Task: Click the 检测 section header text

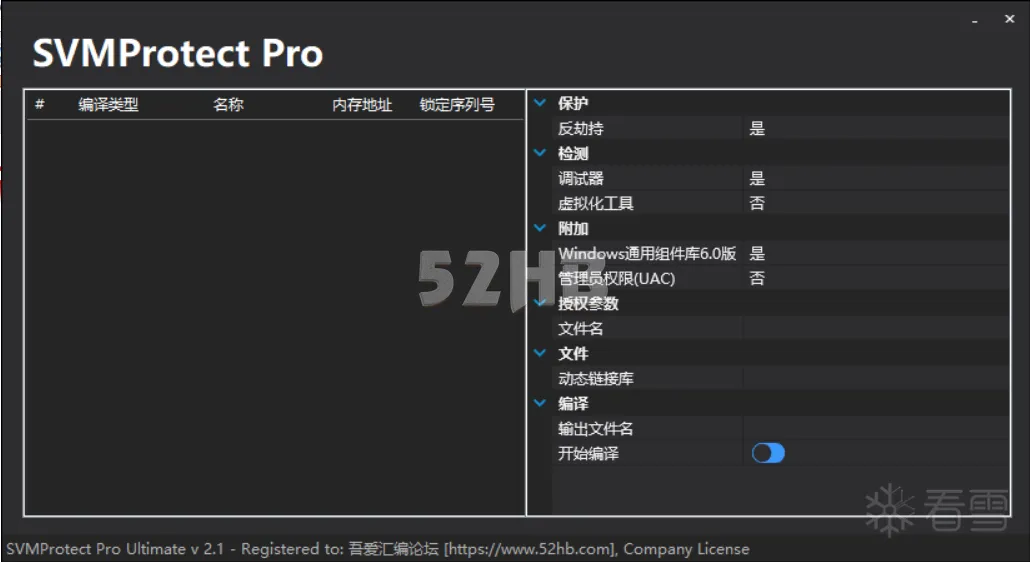Action: pyautogui.click(x=573, y=153)
